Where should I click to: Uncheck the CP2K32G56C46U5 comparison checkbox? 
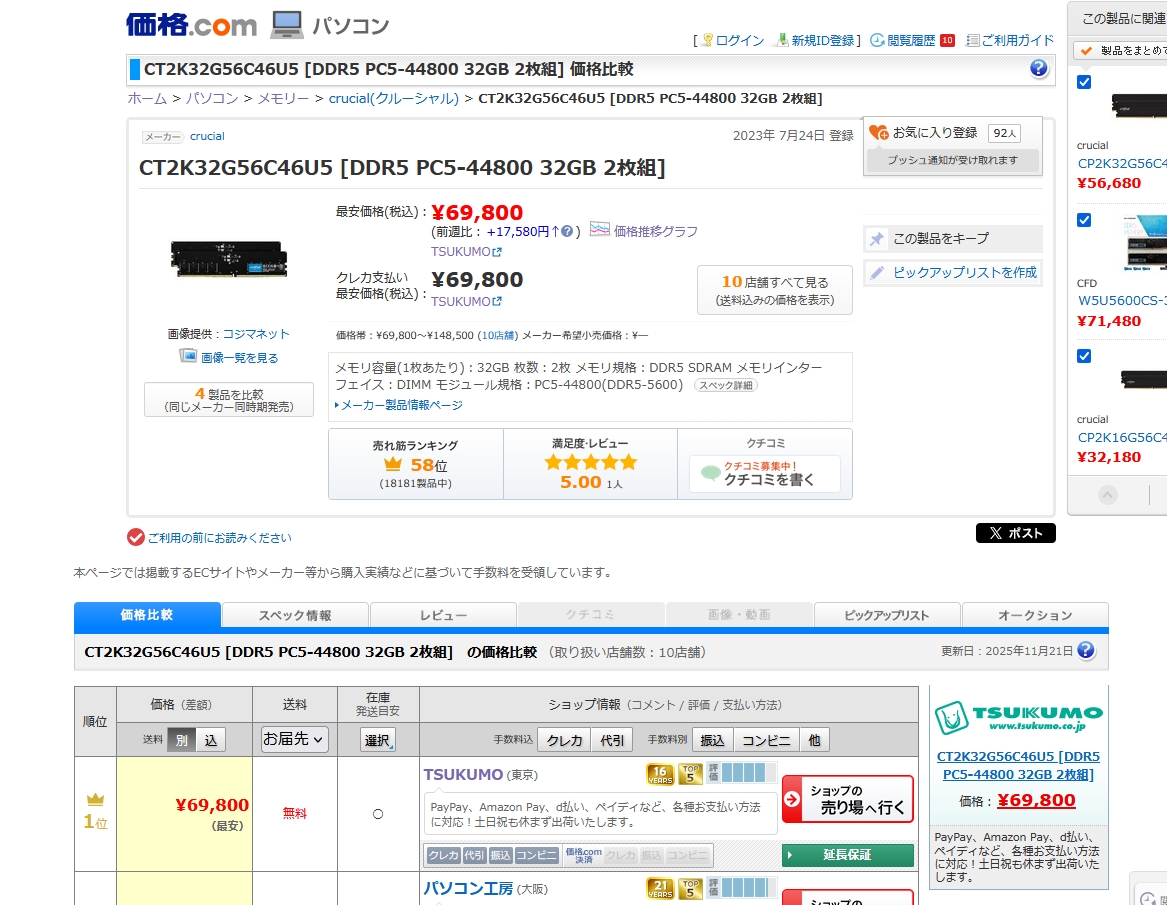coord(1084,82)
